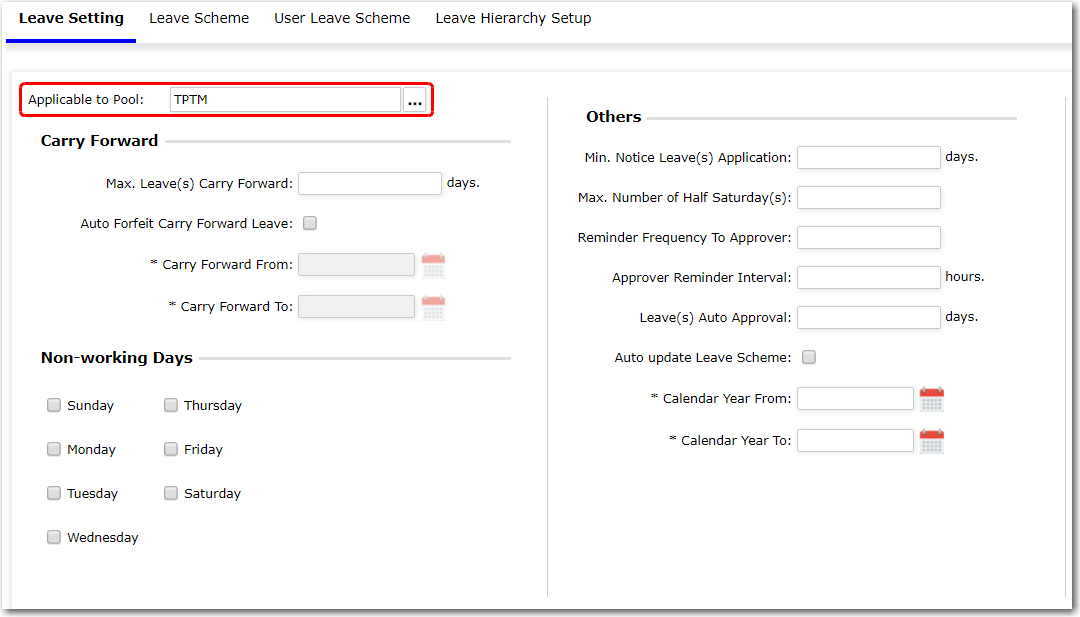Mark Sunday as a non-working day
Image resolution: width=1080 pixels, height=617 pixels.
pyautogui.click(x=54, y=405)
